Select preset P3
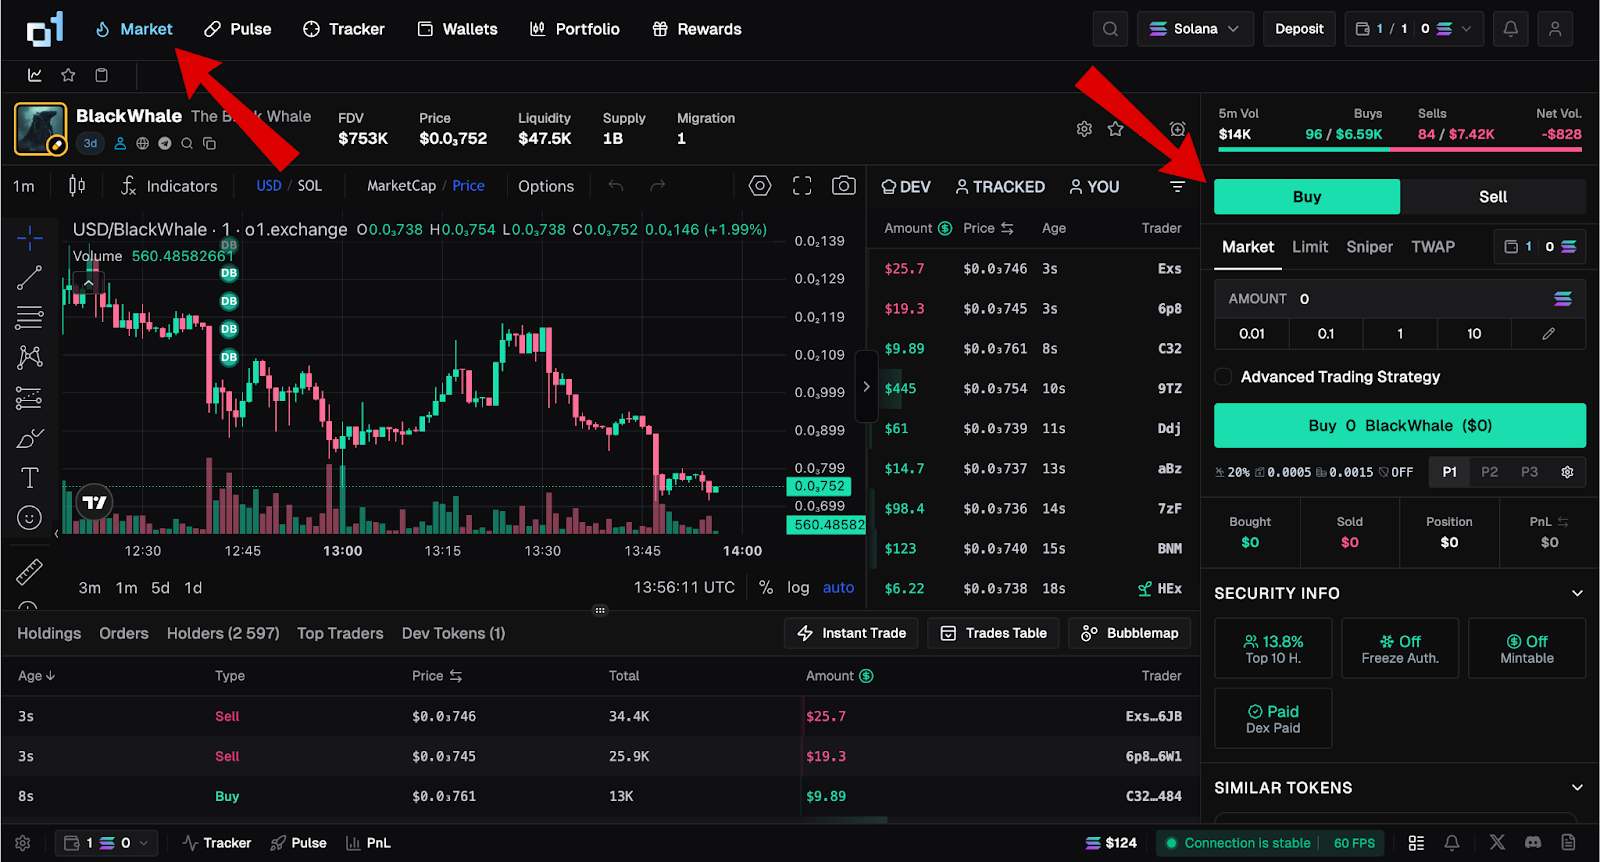Viewport: 1600px width, 862px height. [x=1529, y=472]
